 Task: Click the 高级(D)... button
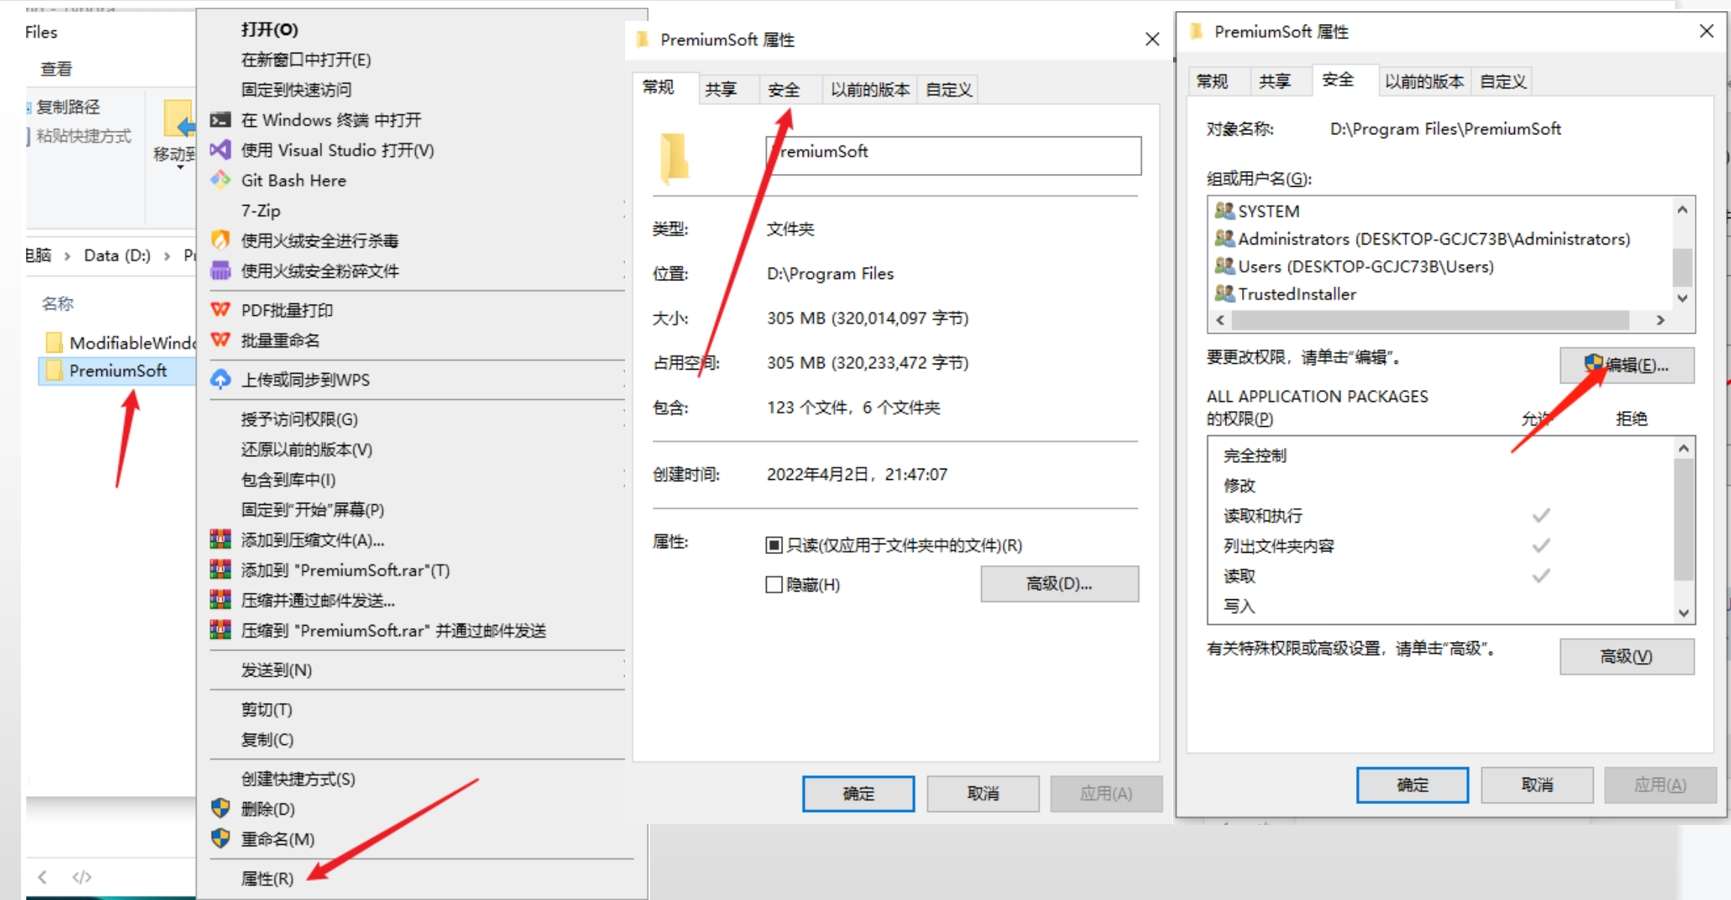(x=1059, y=584)
